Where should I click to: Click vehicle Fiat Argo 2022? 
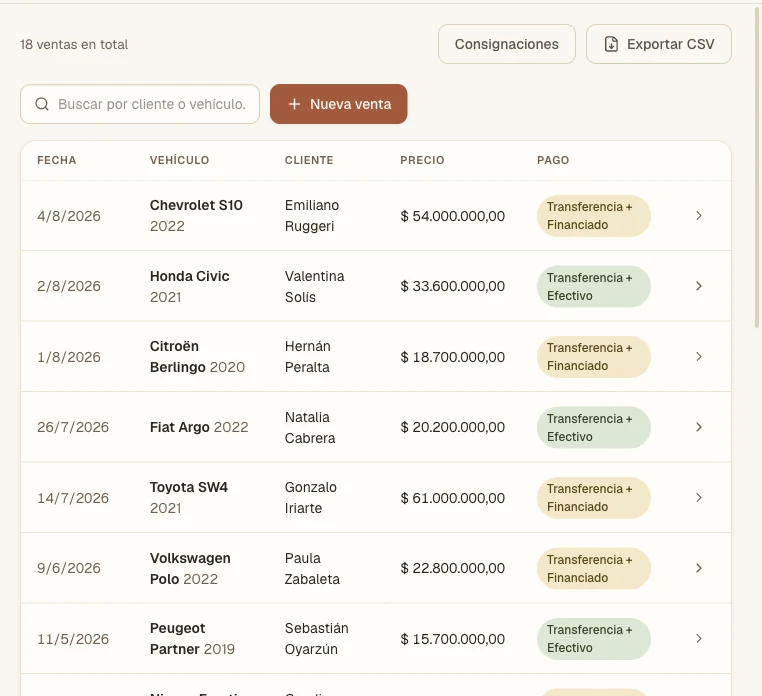coord(199,427)
